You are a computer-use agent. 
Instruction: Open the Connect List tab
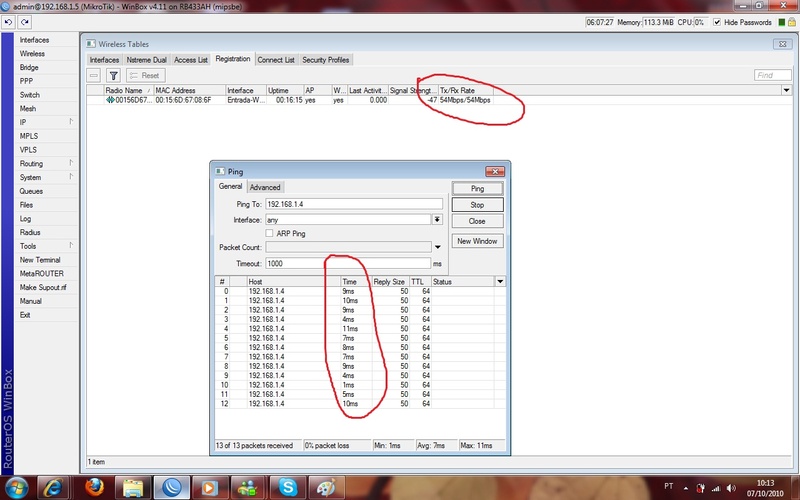[276, 60]
